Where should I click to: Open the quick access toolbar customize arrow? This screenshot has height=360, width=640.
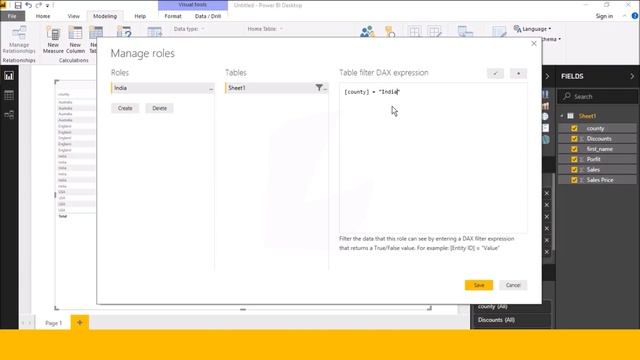pyautogui.click(x=48, y=6)
